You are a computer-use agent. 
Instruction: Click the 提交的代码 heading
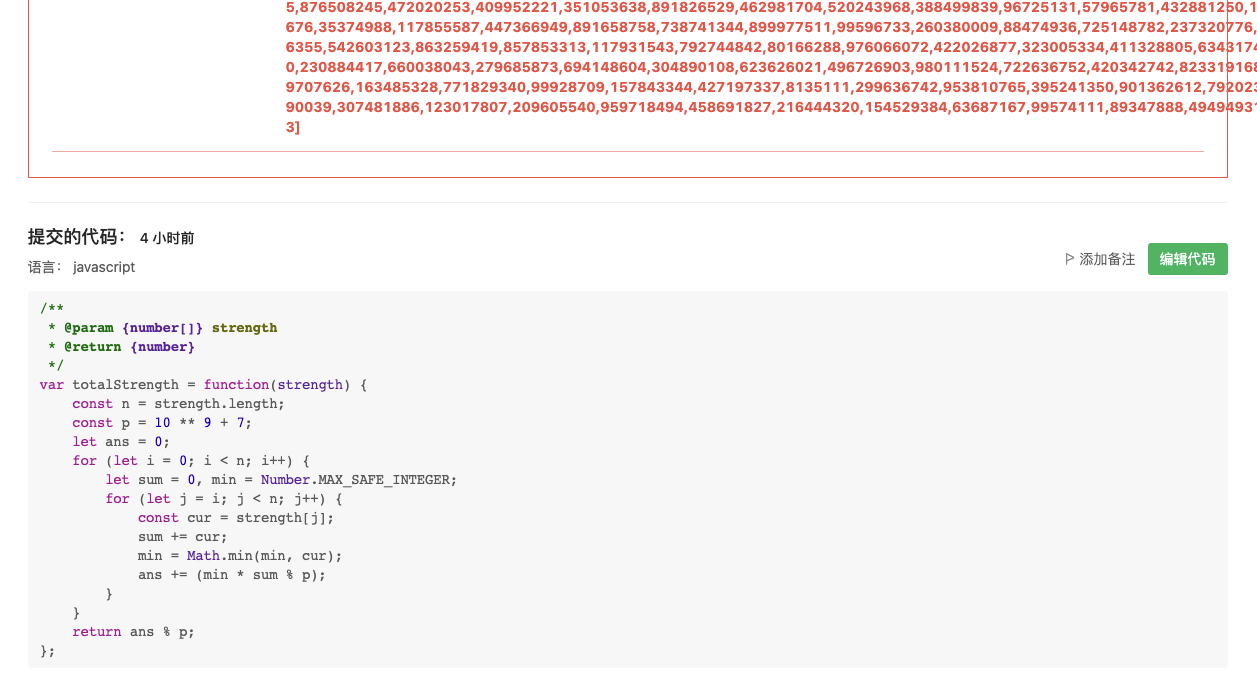pos(77,237)
